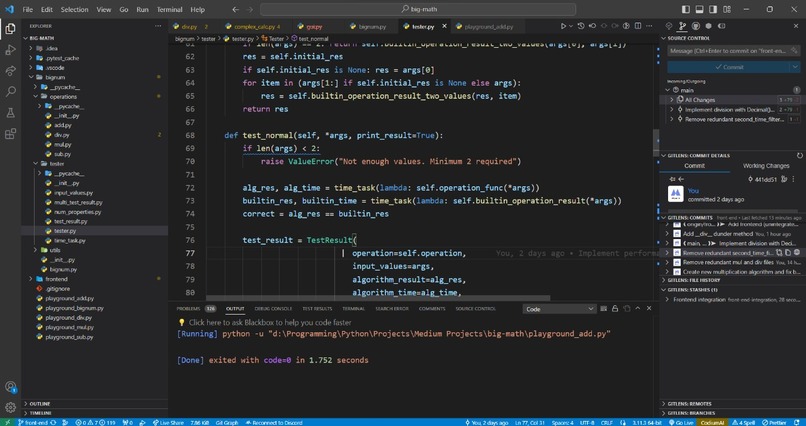Open the Terminal menu
Screen dimensions: 806x426
click(169, 9)
